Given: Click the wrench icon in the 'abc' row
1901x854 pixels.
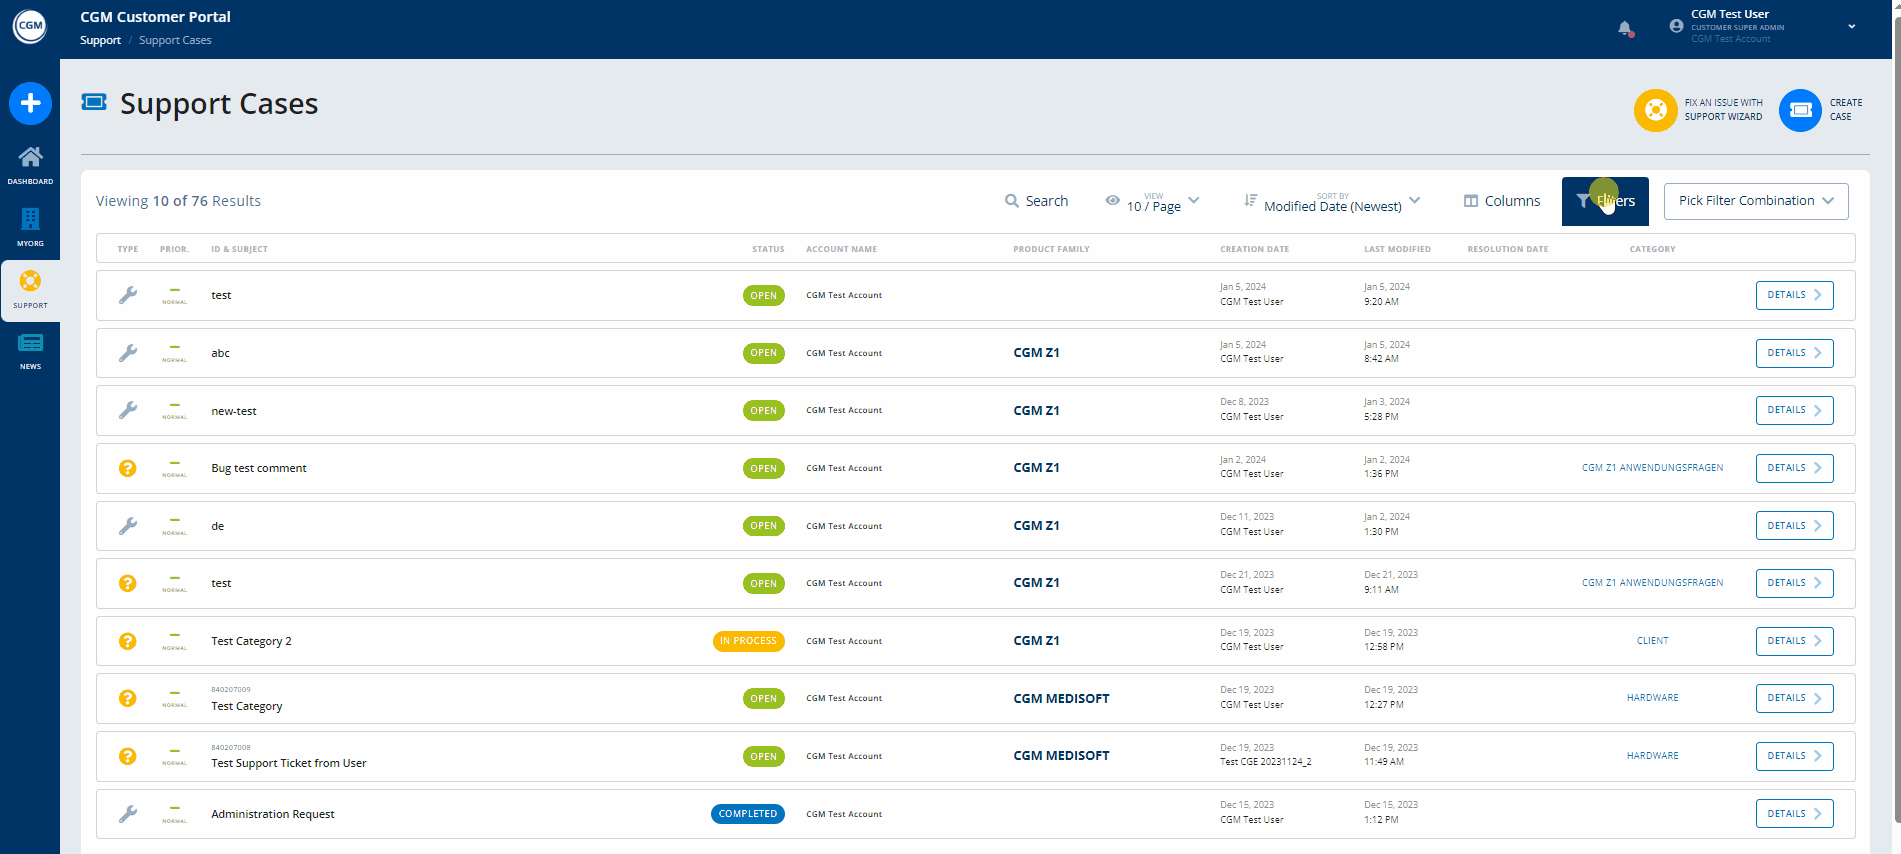Looking at the screenshot, I should click(128, 353).
